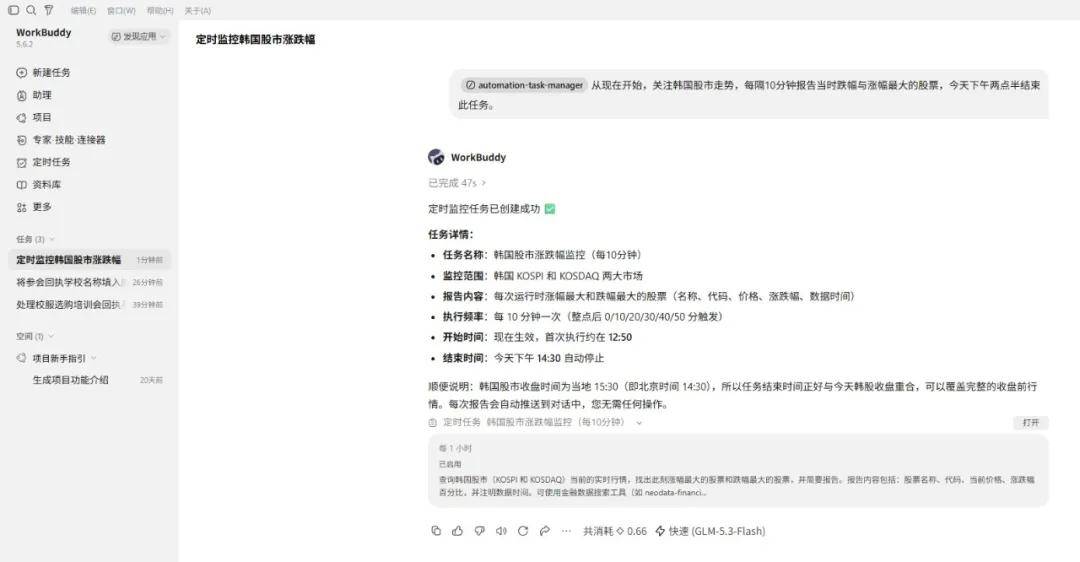Click 快速 (GLM-5.3-Flash) model label
Image resolution: width=1080 pixels, height=562 pixels.
[710, 531]
